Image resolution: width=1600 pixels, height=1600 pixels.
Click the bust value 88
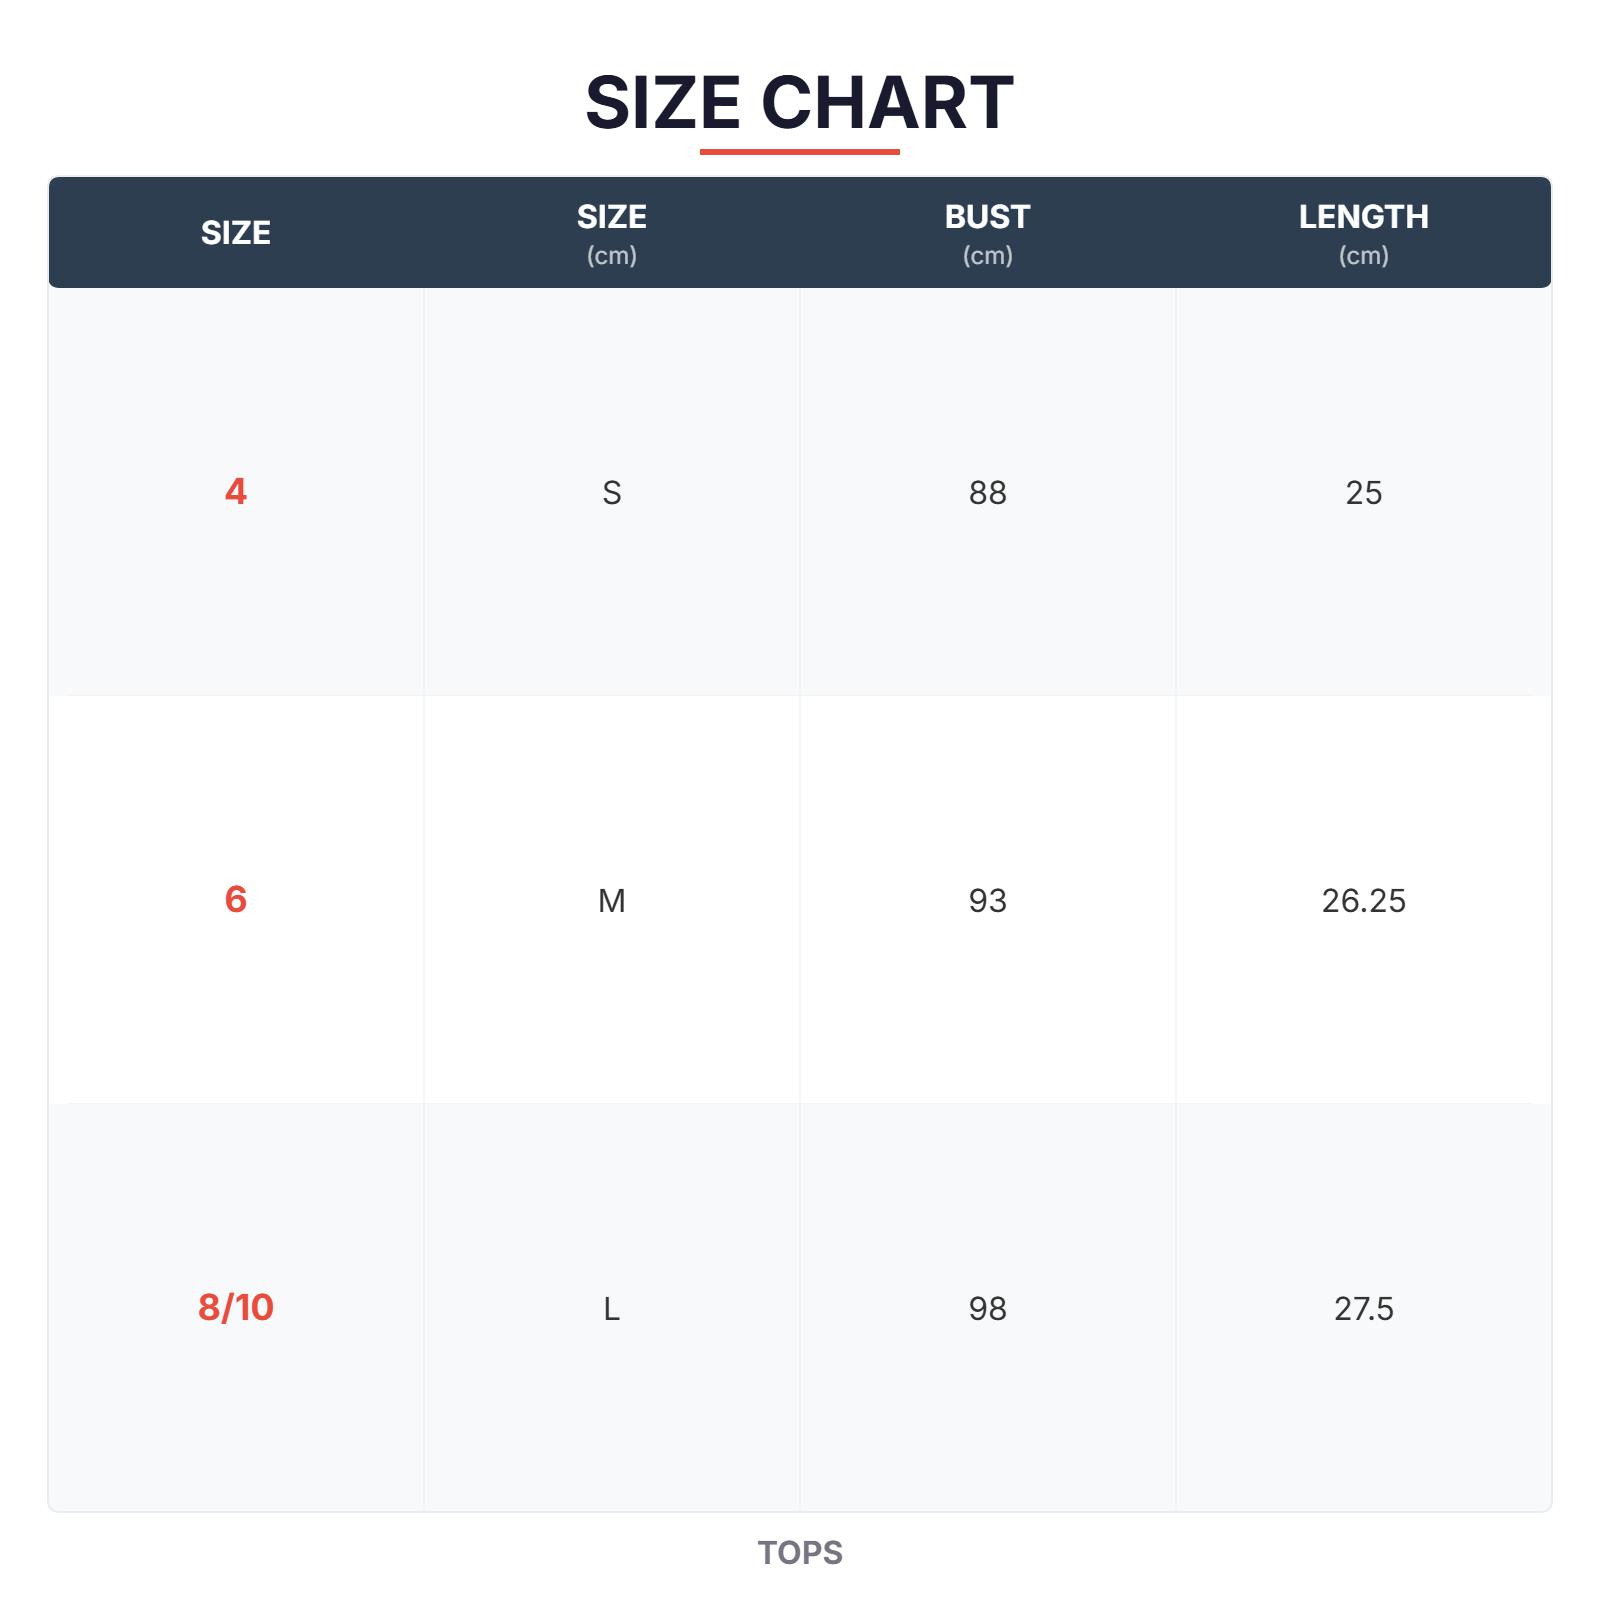coord(987,493)
